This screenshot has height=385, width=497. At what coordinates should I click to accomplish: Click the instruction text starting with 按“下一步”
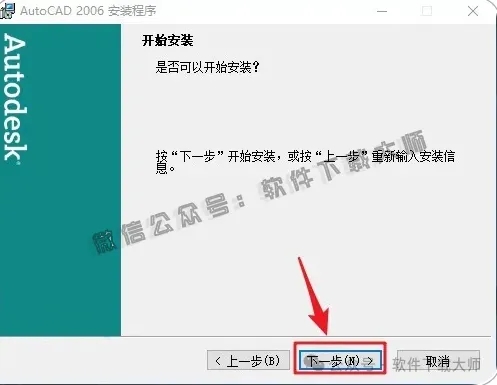305,162
